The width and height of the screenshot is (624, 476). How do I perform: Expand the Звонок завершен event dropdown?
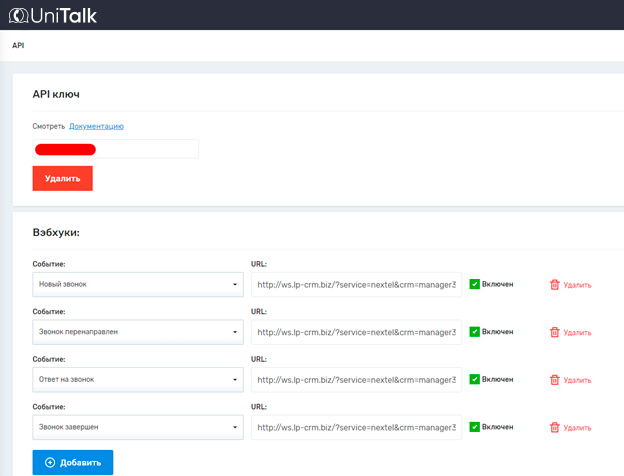click(x=138, y=428)
